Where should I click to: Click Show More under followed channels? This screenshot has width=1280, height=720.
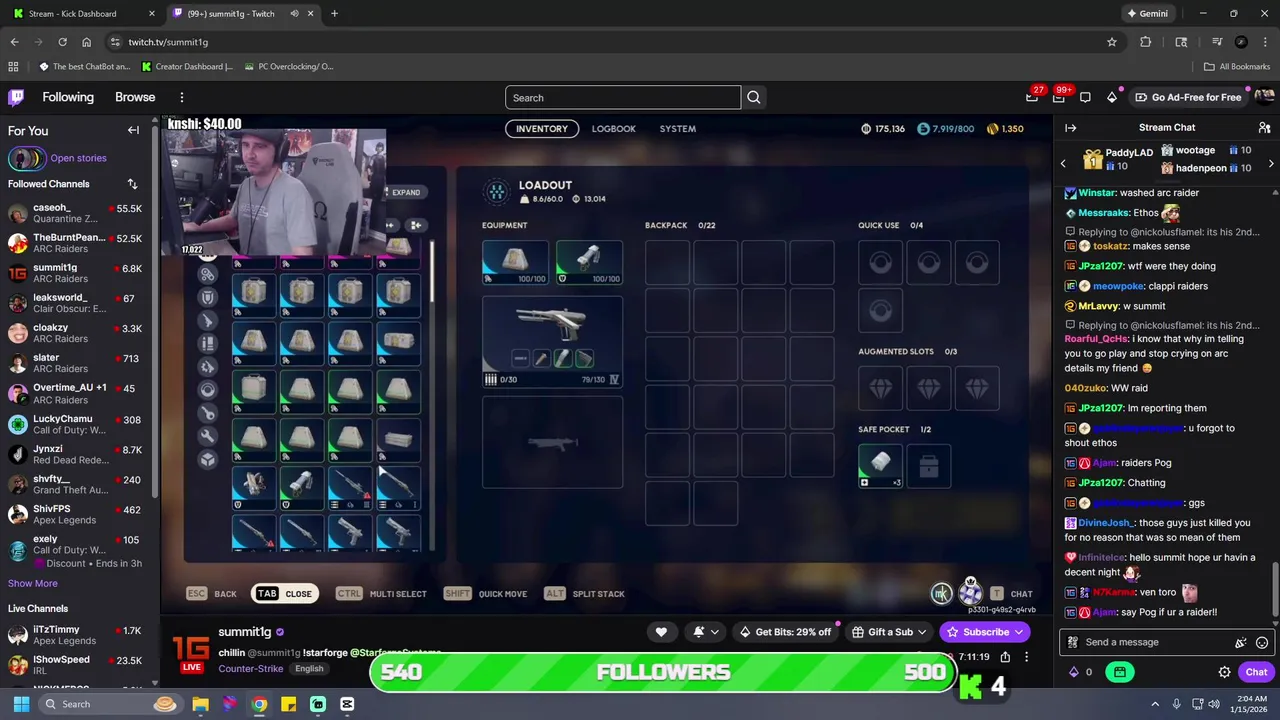(33, 583)
